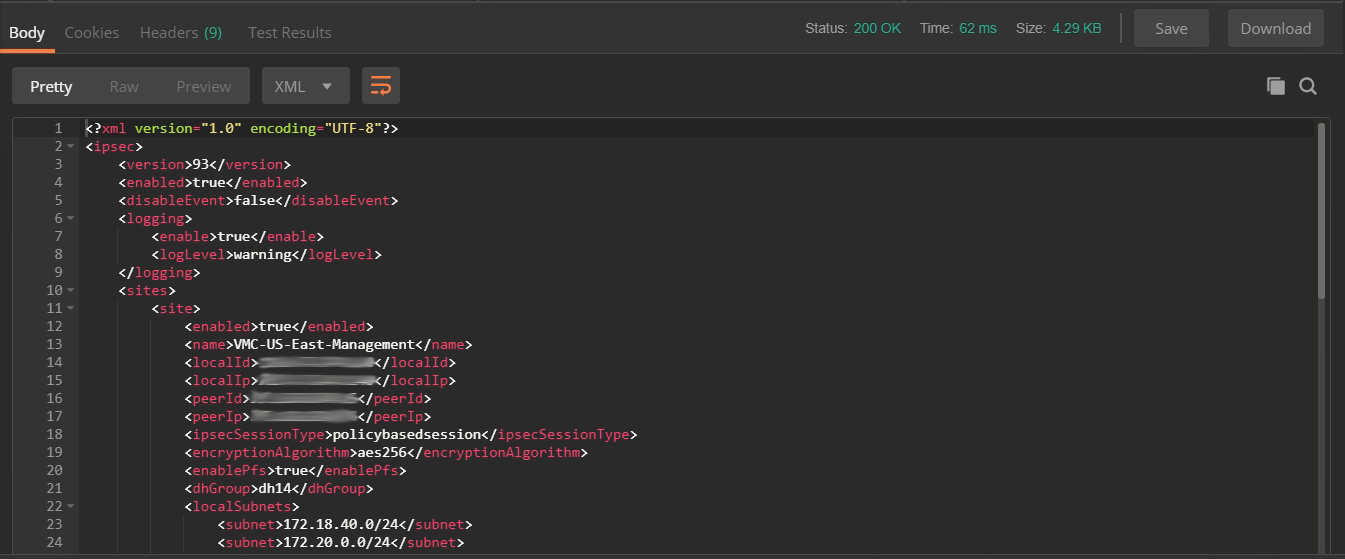Open the XML format dropdown
1345x559 pixels.
(305, 86)
